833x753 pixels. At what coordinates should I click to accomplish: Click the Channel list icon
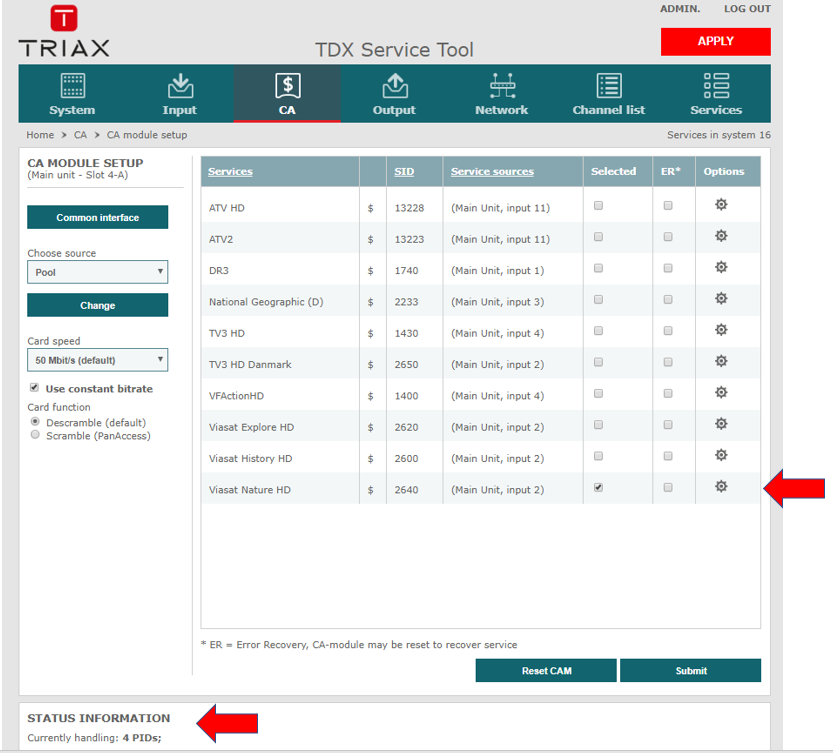click(609, 86)
